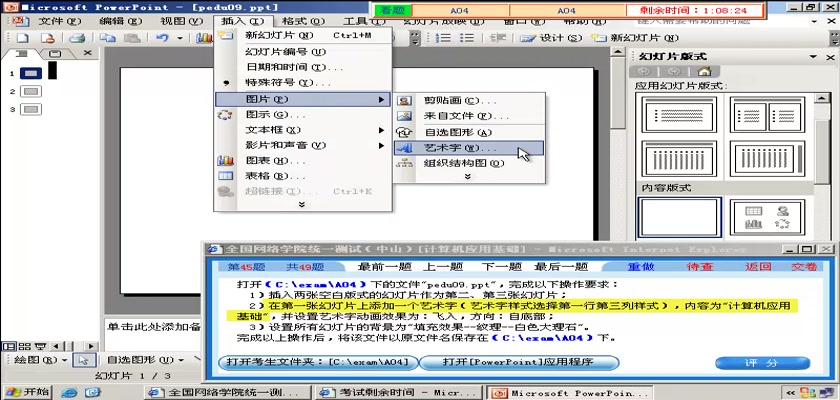Click the 开始 Start button on taskbar

(27, 393)
